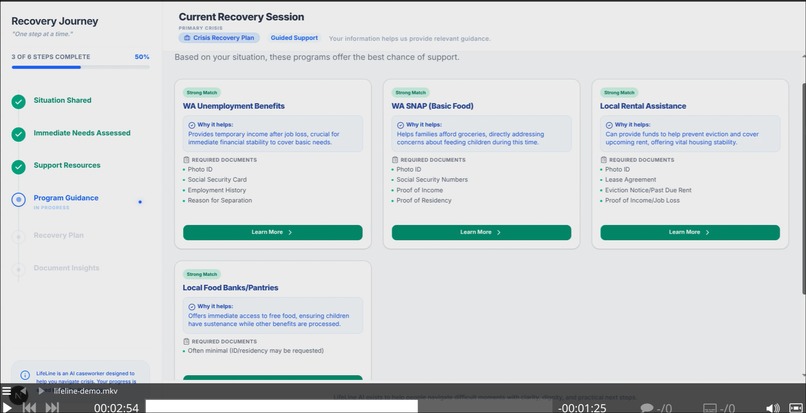Click the chevron on Rental Assistance Learn More
Viewport: 806px width, 413px height.
click(708, 232)
